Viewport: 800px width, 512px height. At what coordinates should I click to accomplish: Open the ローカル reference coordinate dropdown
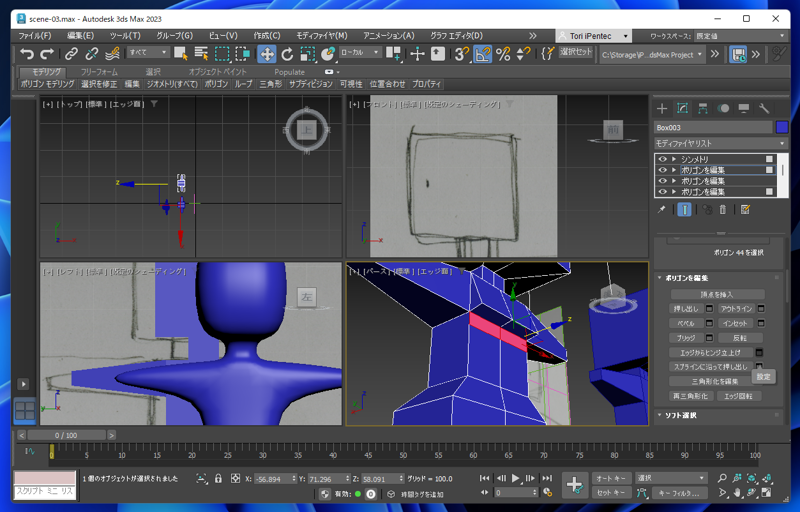[360, 52]
